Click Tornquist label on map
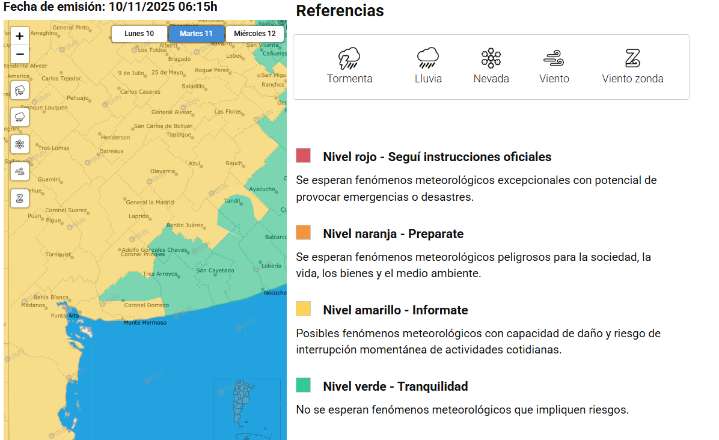The width and height of the screenshot is (719, 440). 58,254
